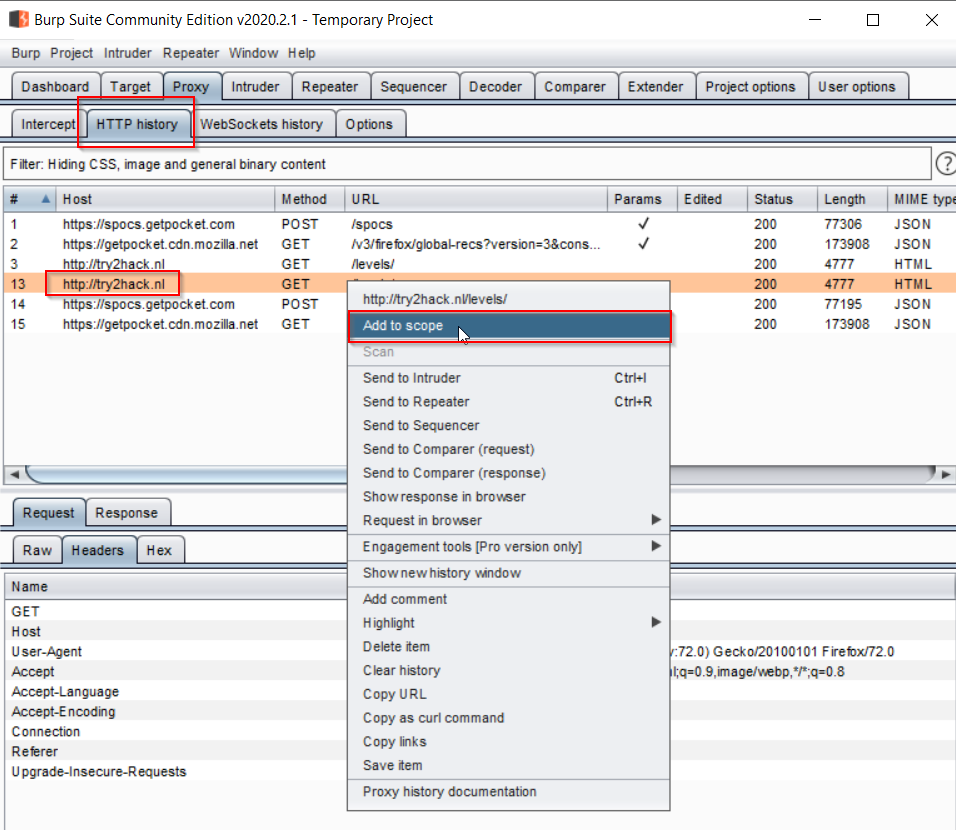Choose 'Send to Repeater' from context menu
The image size is (956, 830).
[x=416, y=402]
